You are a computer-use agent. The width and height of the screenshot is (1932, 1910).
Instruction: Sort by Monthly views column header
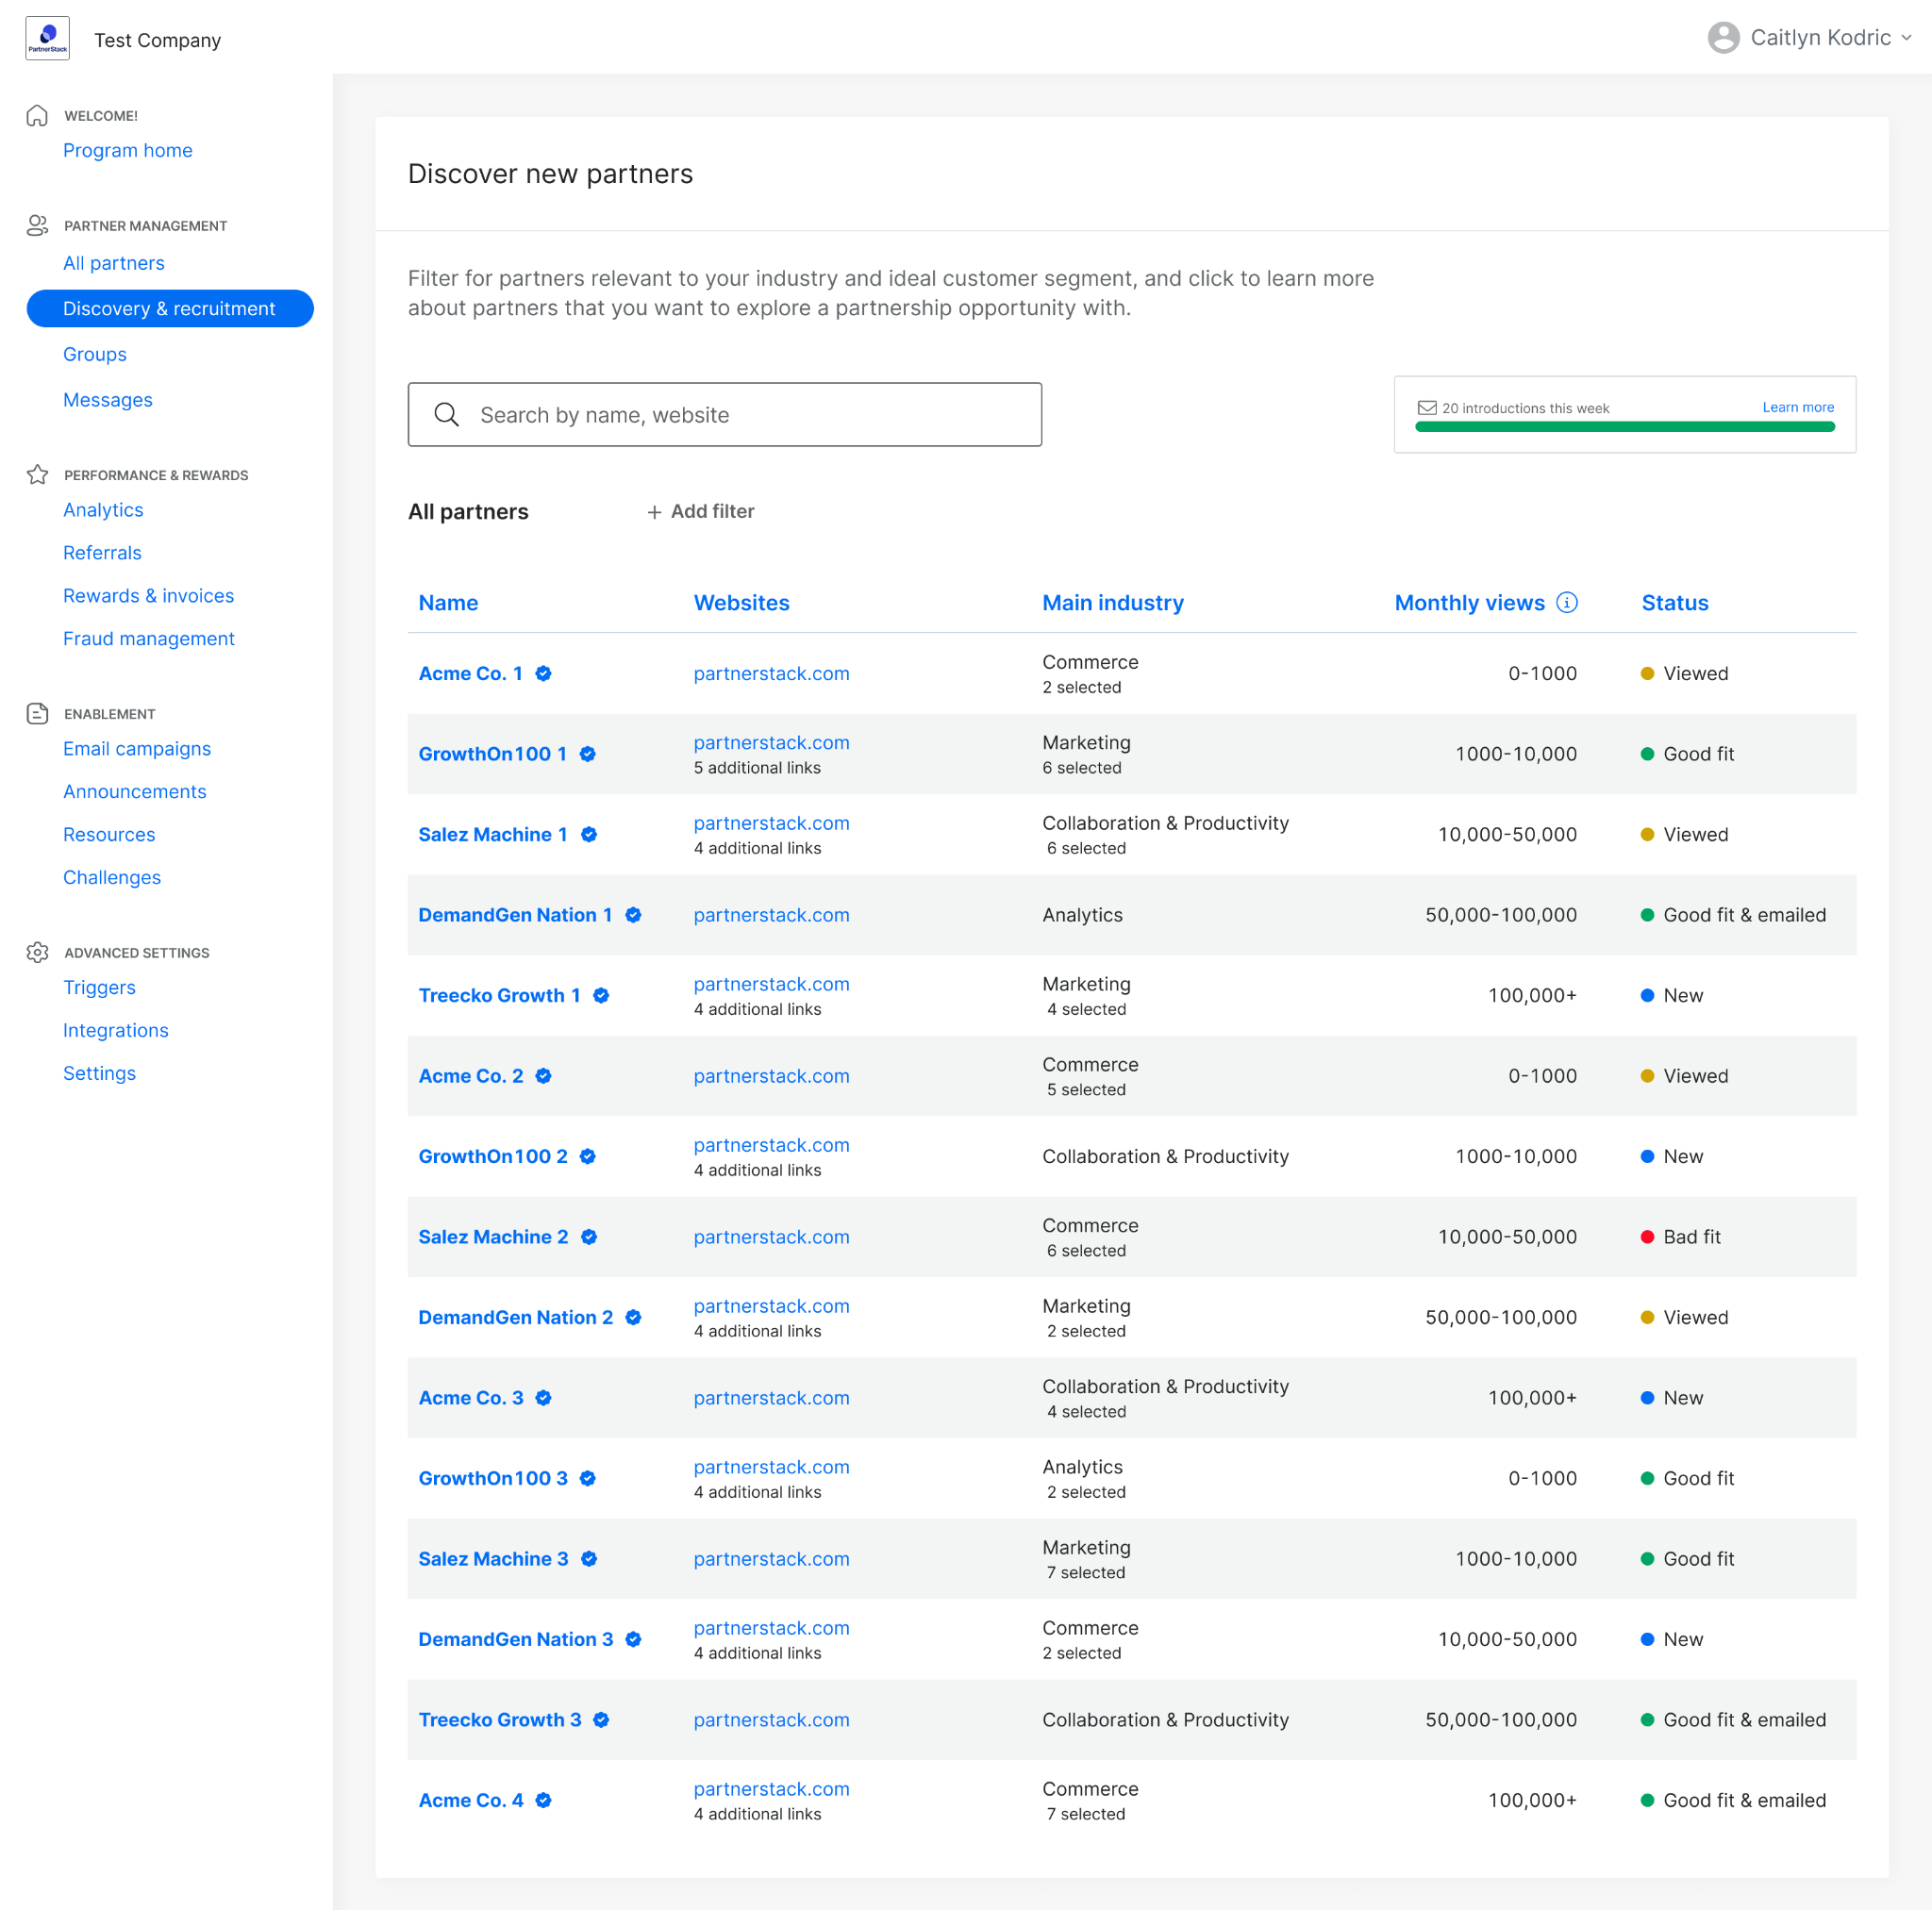click(x=1469, y=603)
